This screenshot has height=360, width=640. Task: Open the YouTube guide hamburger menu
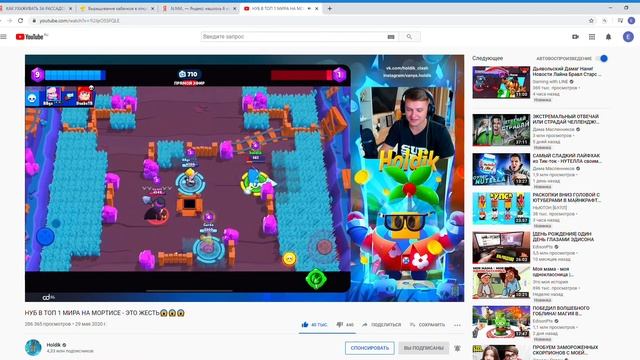pyautogui.click(x=4, y=37)
